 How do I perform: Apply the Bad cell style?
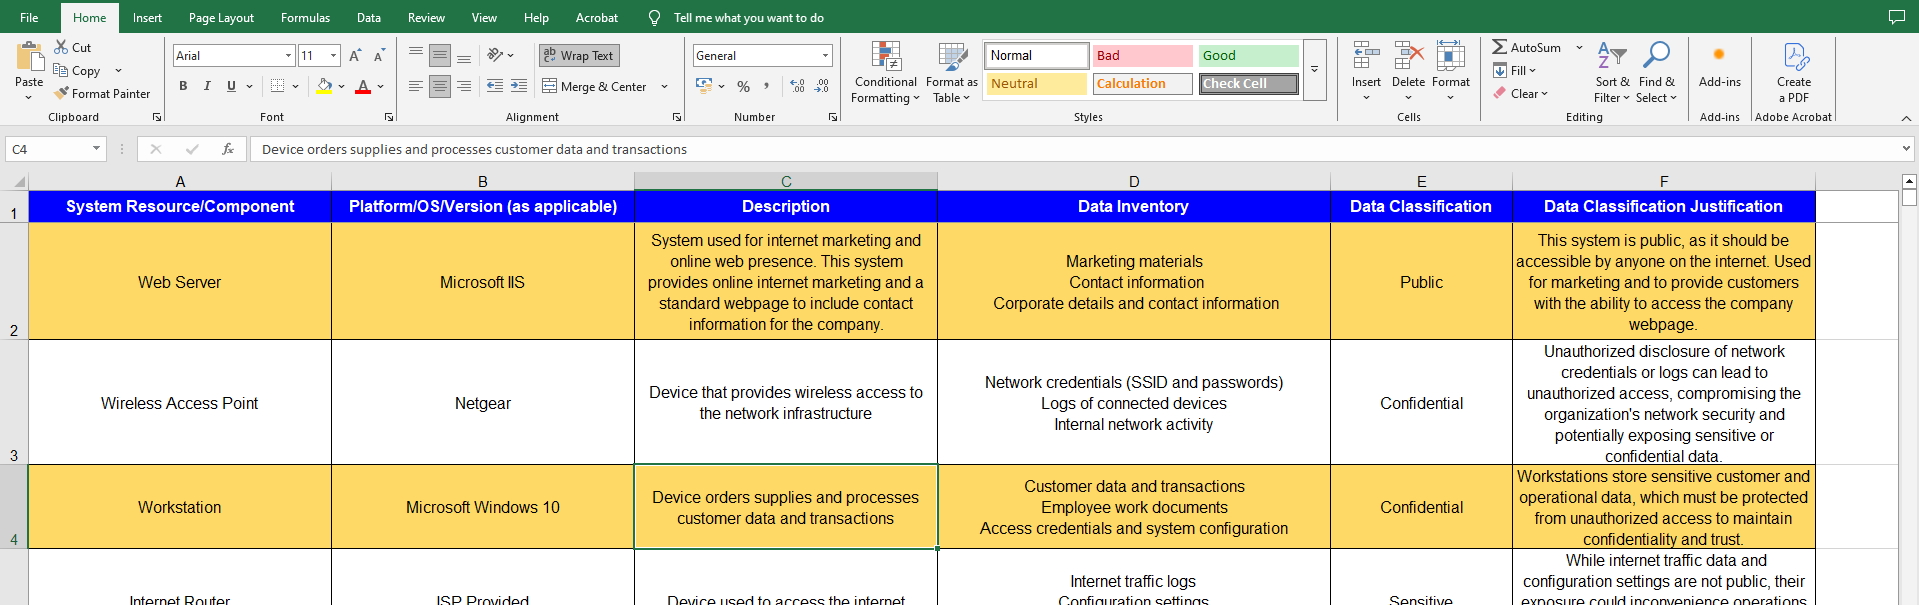pos(1142,55)
